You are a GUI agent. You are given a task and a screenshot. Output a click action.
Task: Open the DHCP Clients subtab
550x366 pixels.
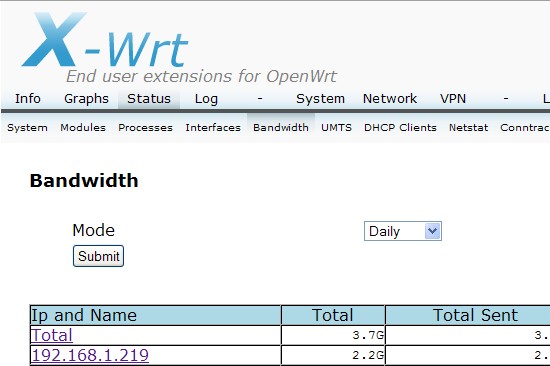point(400,127)
